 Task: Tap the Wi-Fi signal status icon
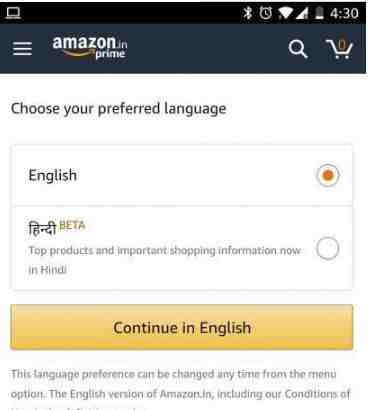click(285, 13)
